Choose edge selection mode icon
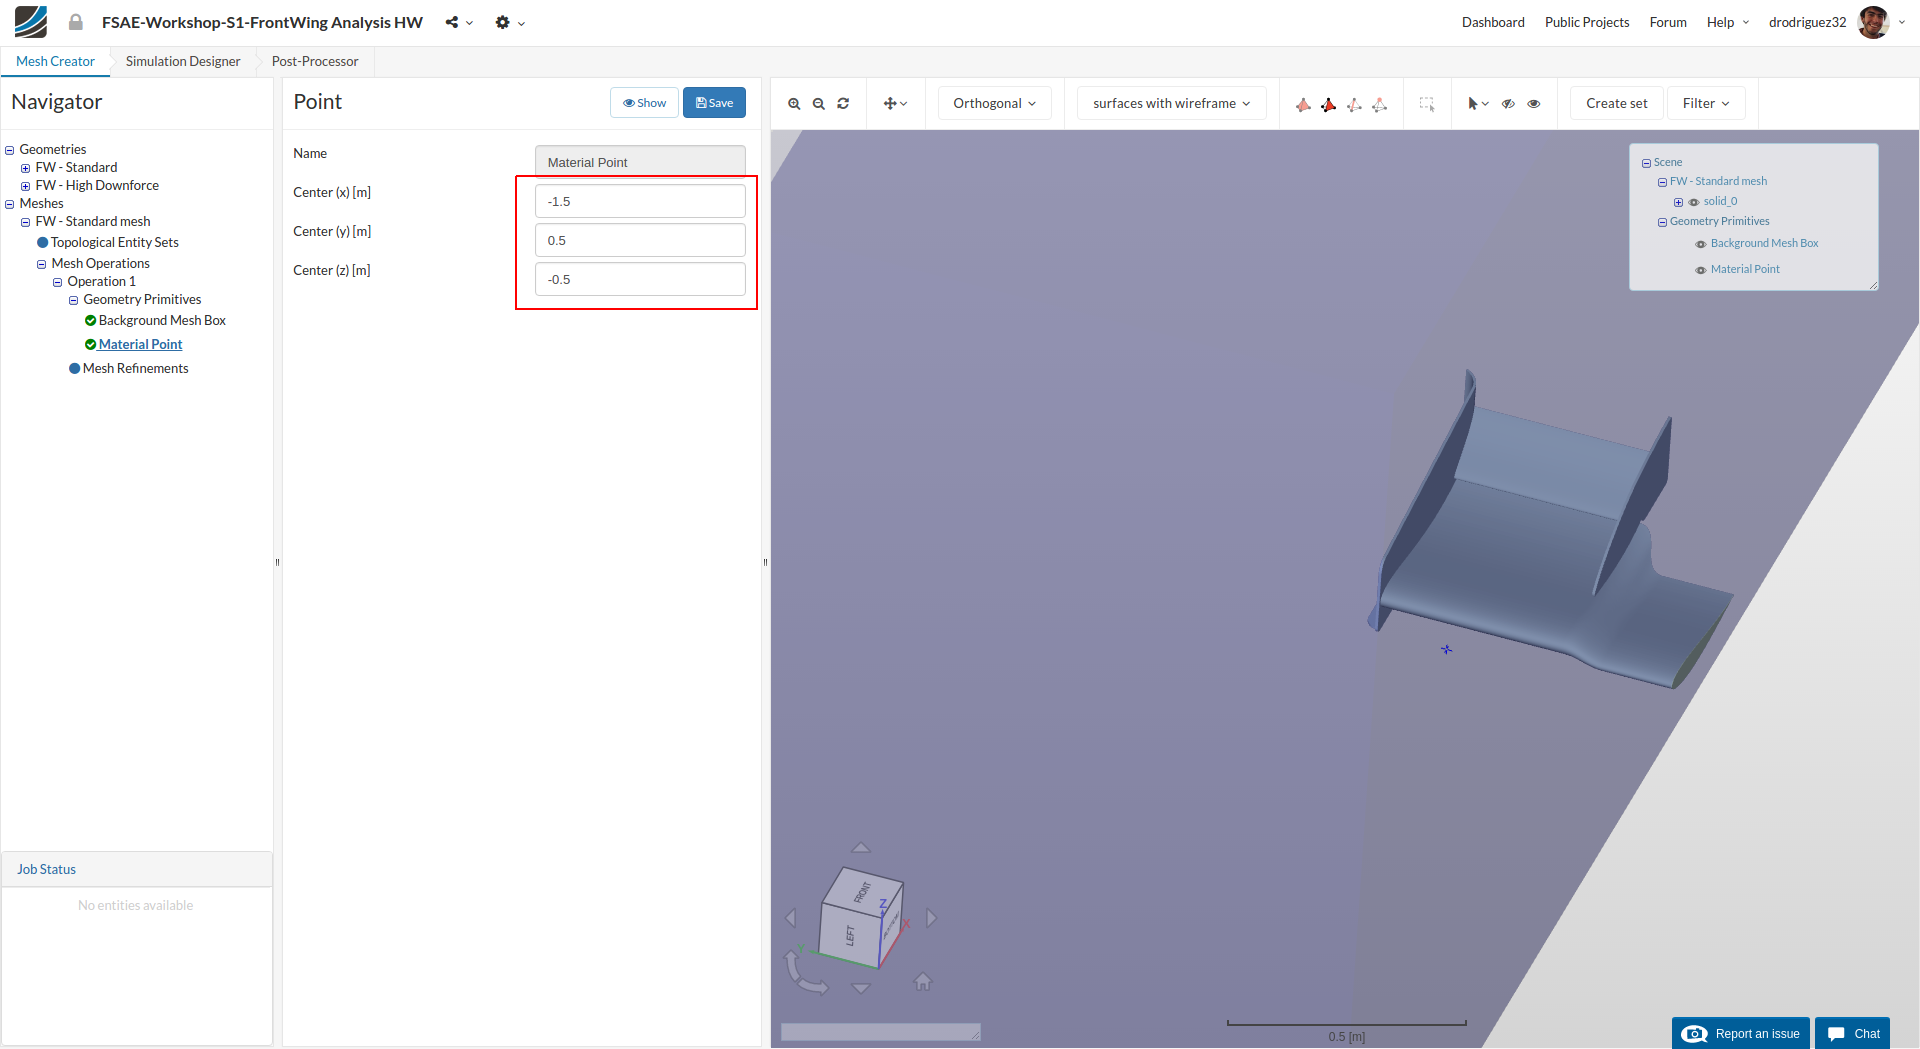Viewport: 1920px width, 1049px height. click(x=1354, y=104)
